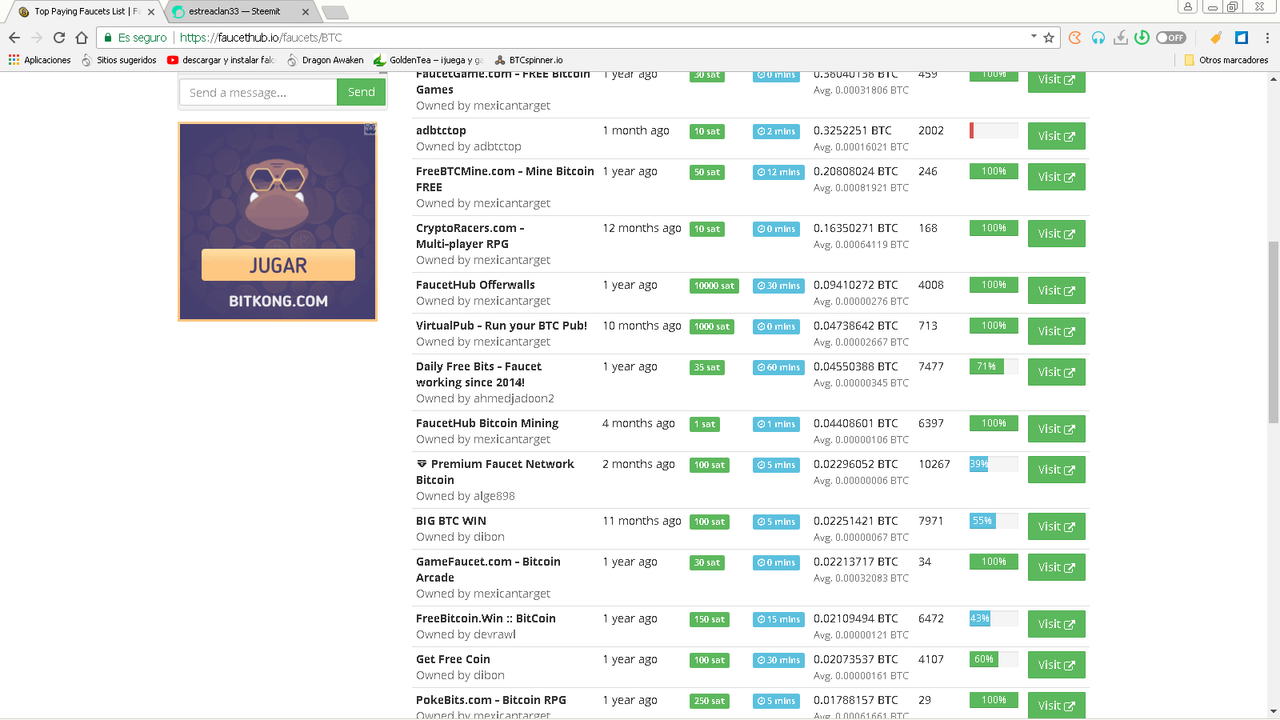The height and width of the screenshot is (720, 1280).
Task: Click the Bitkong ad corner info icon
Action: 369,129
